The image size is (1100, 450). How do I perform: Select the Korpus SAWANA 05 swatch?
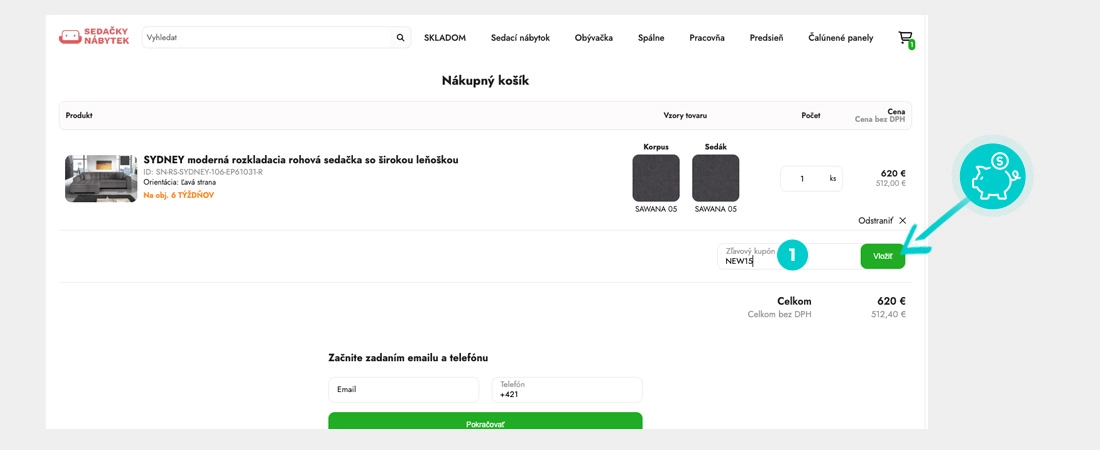coord(656,178)
